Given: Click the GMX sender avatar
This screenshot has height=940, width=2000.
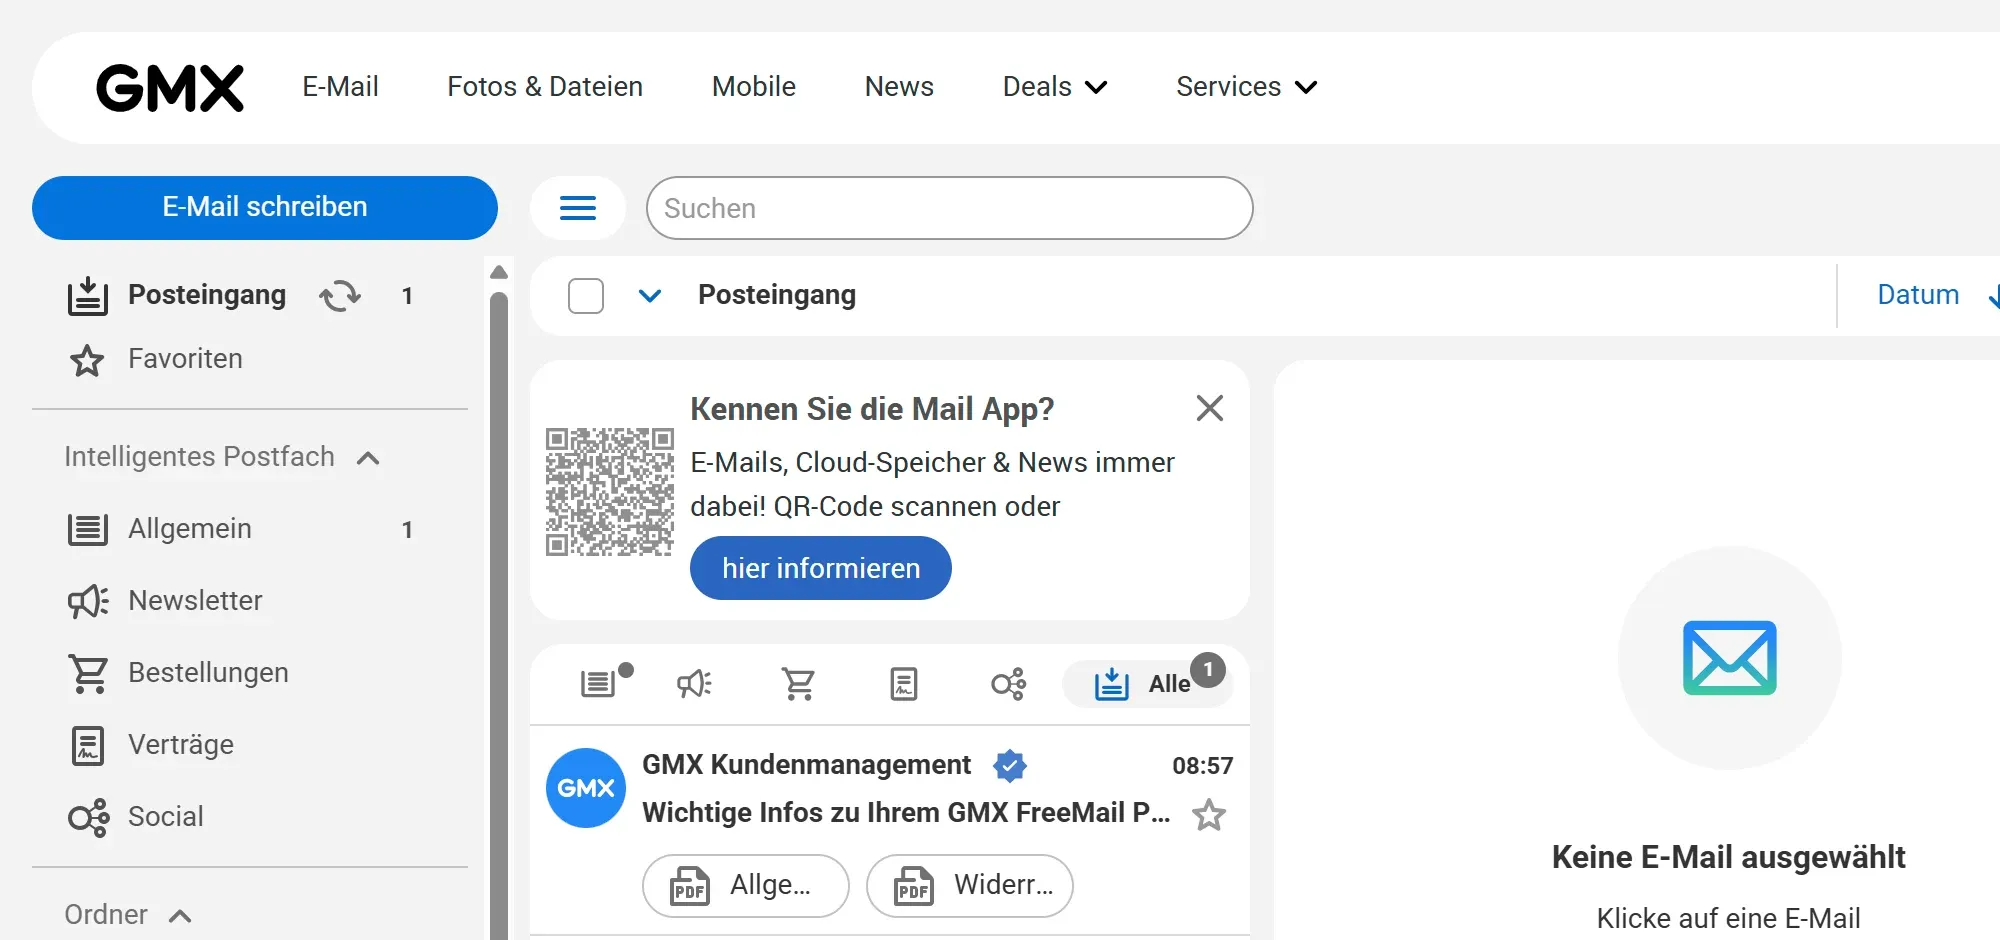Looking at the screenshot, I should pyautogui.click(x=586, y=788).
